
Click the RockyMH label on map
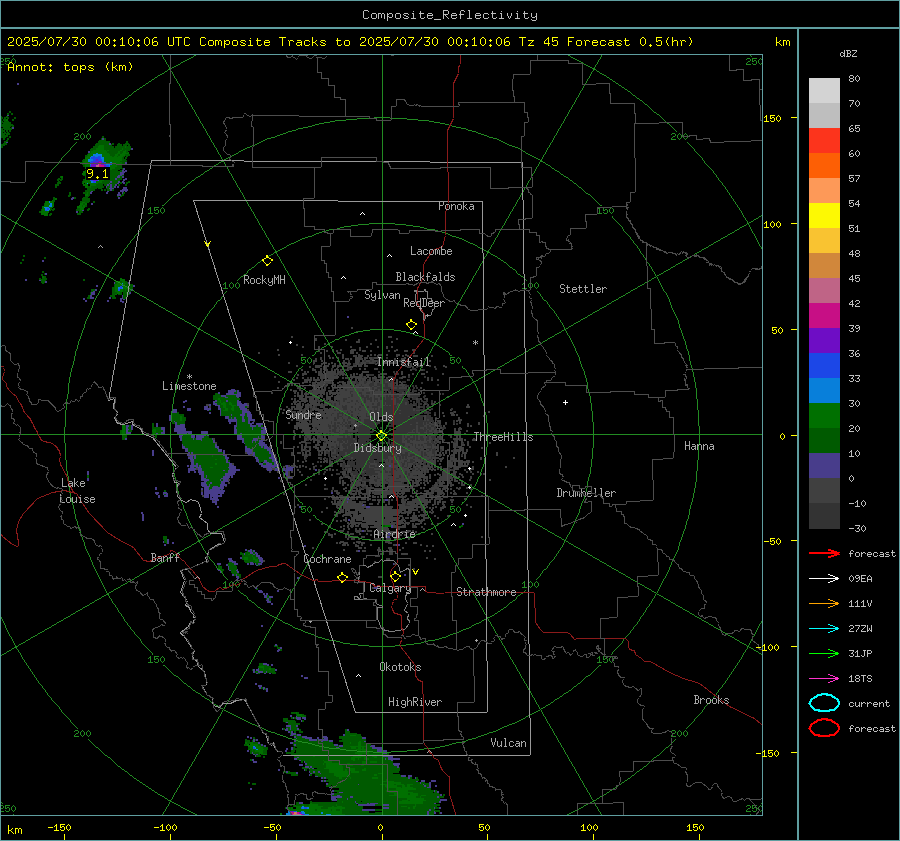pyautogui.click(x=264, y=280)
